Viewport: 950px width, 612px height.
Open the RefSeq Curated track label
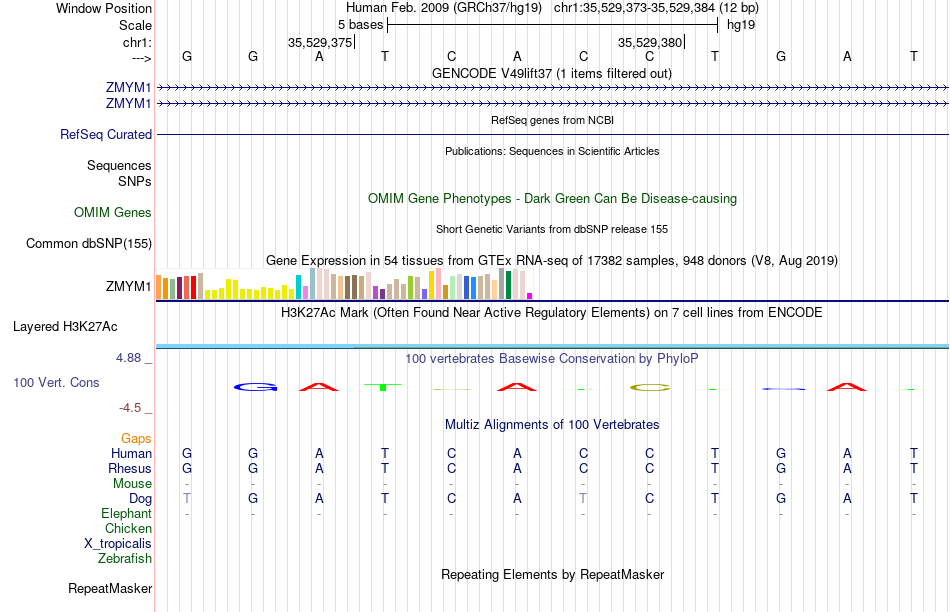click(106, 135)
